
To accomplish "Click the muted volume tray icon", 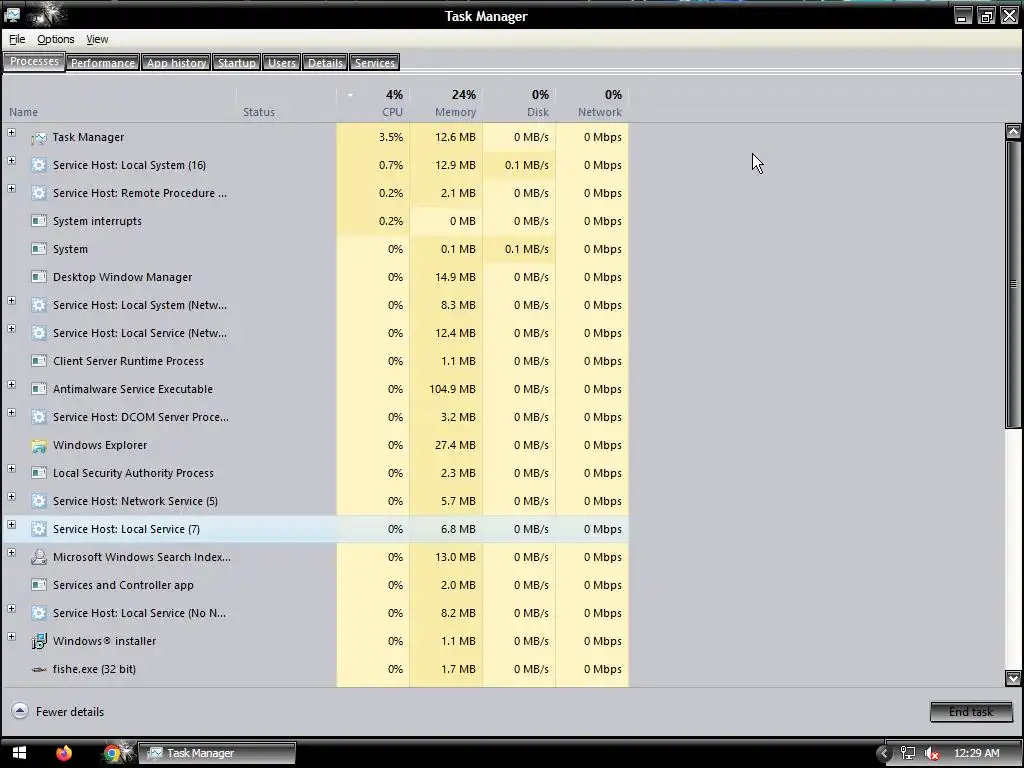I will coord(932,753).
